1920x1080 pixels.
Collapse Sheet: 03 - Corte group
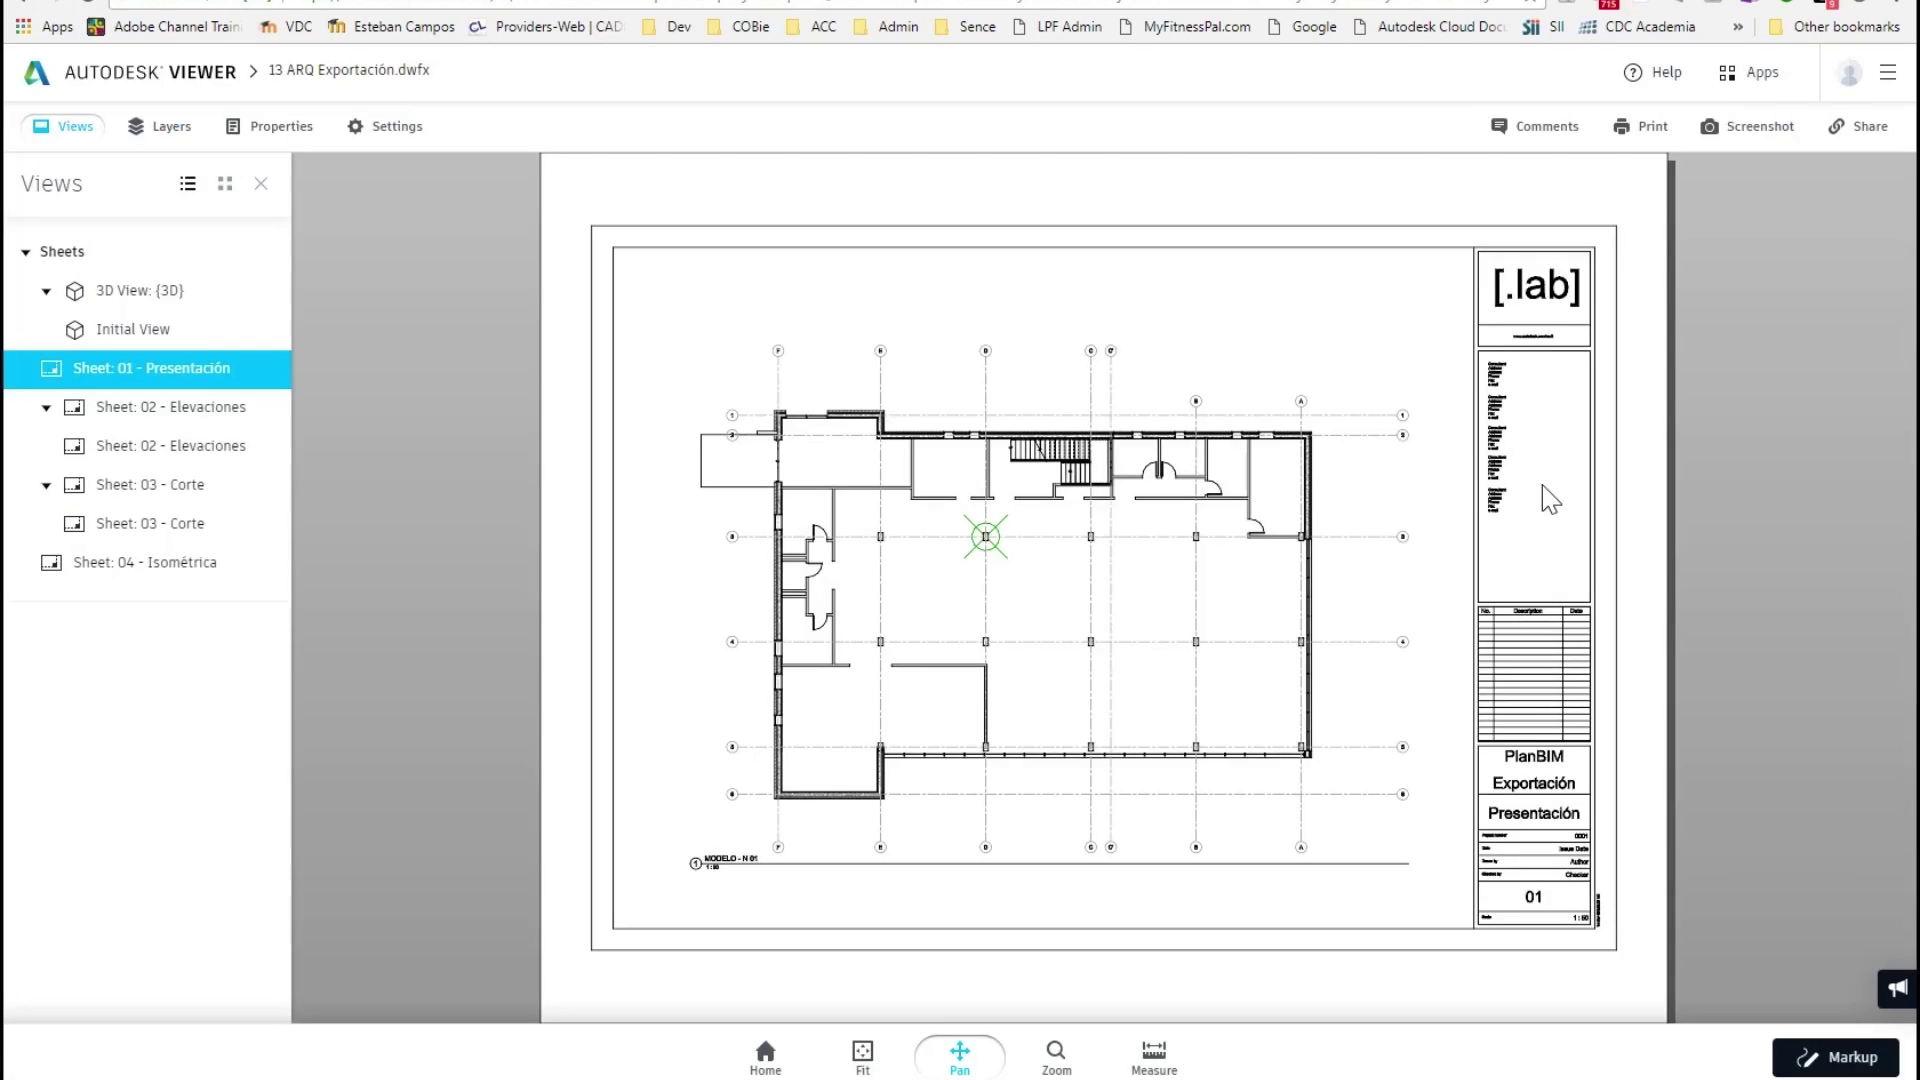[x=46, y=485]
